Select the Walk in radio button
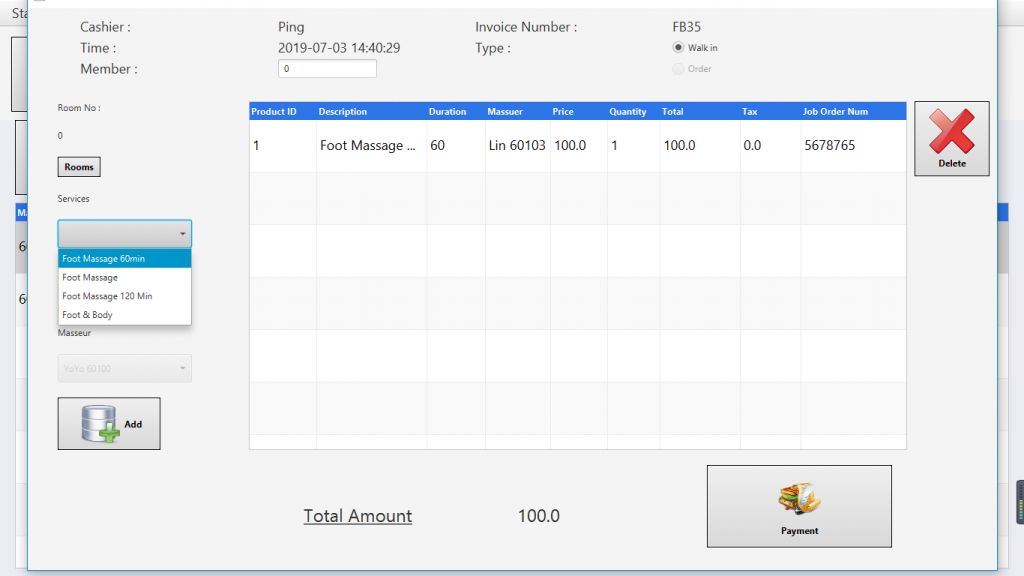 point(679,47)
